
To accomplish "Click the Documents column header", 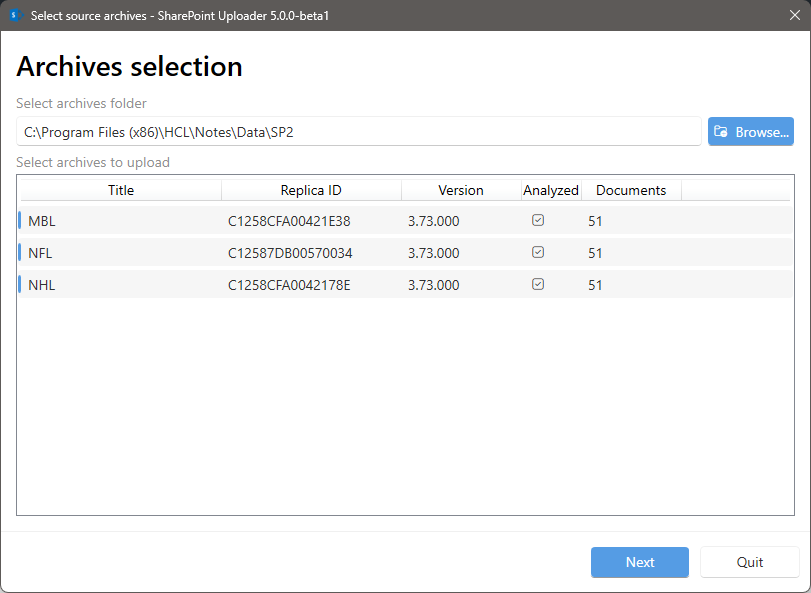I will click(x=631, y=190).
